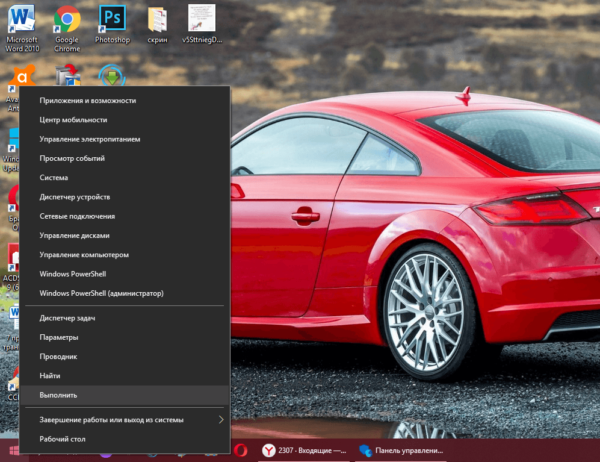Select Система in the context menu
The height and width of the screenshot is (462, 600).
(x=125, y=178)
